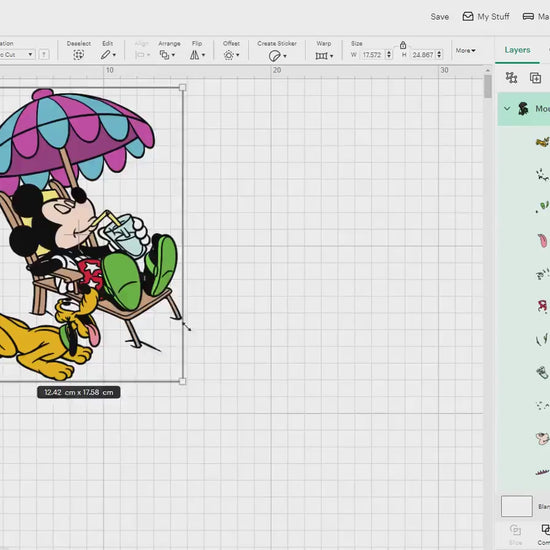Open the Warp tool icon
The height and width of the screenshot is (550, 550).
(x=321, y=56)
